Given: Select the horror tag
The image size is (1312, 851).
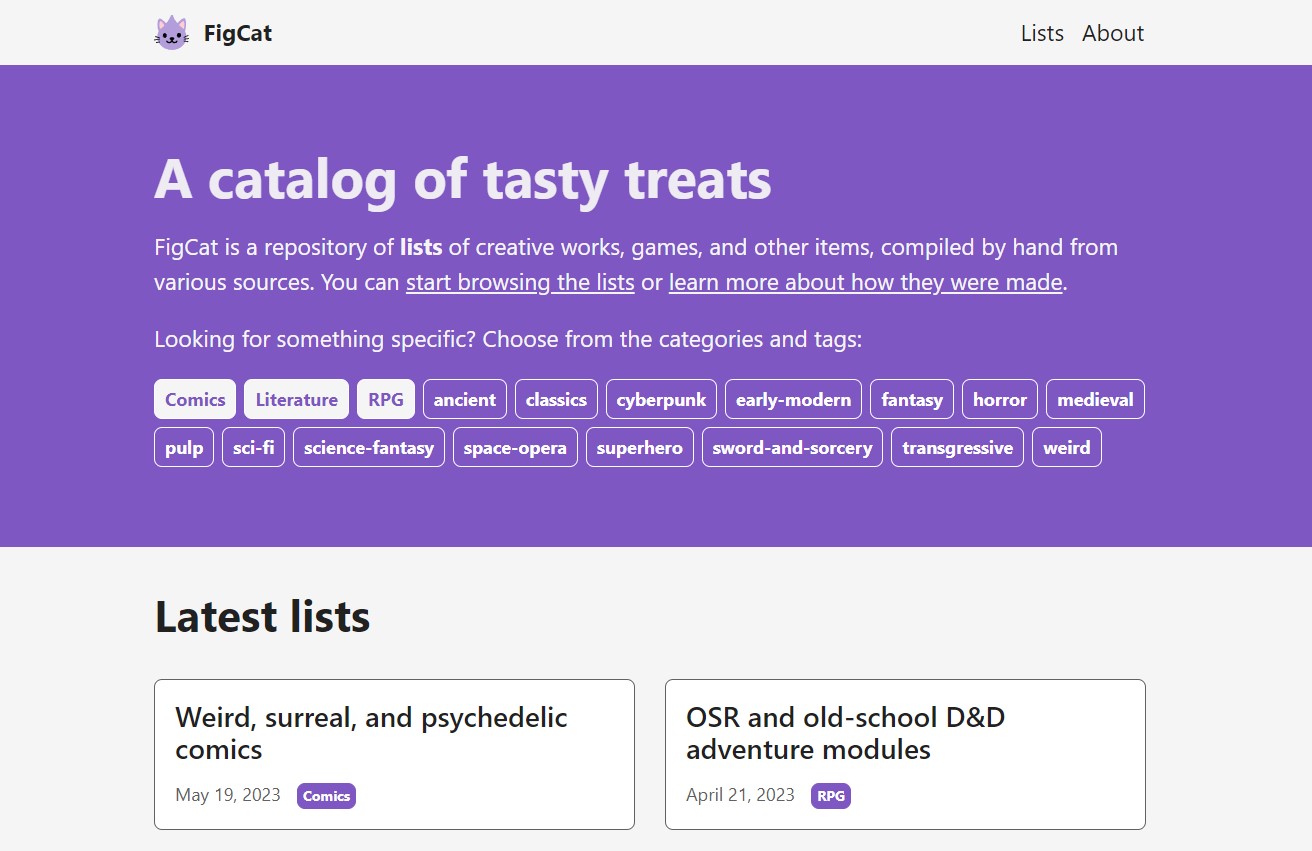Looking at the screenshot, I should point(999,399).
